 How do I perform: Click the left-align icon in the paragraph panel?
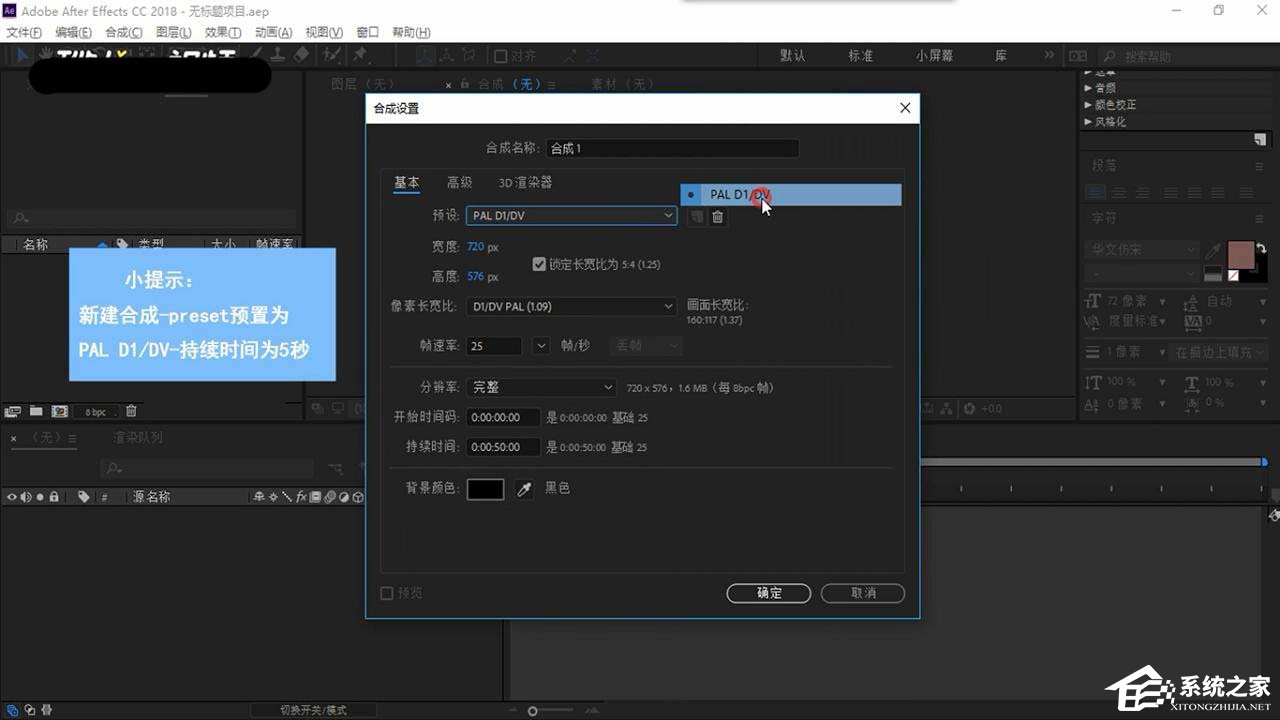point(1096,192)
